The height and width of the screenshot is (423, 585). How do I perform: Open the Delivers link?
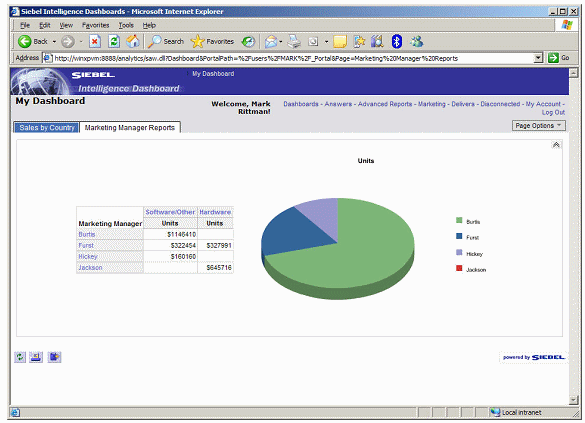(x=463, y=104)
